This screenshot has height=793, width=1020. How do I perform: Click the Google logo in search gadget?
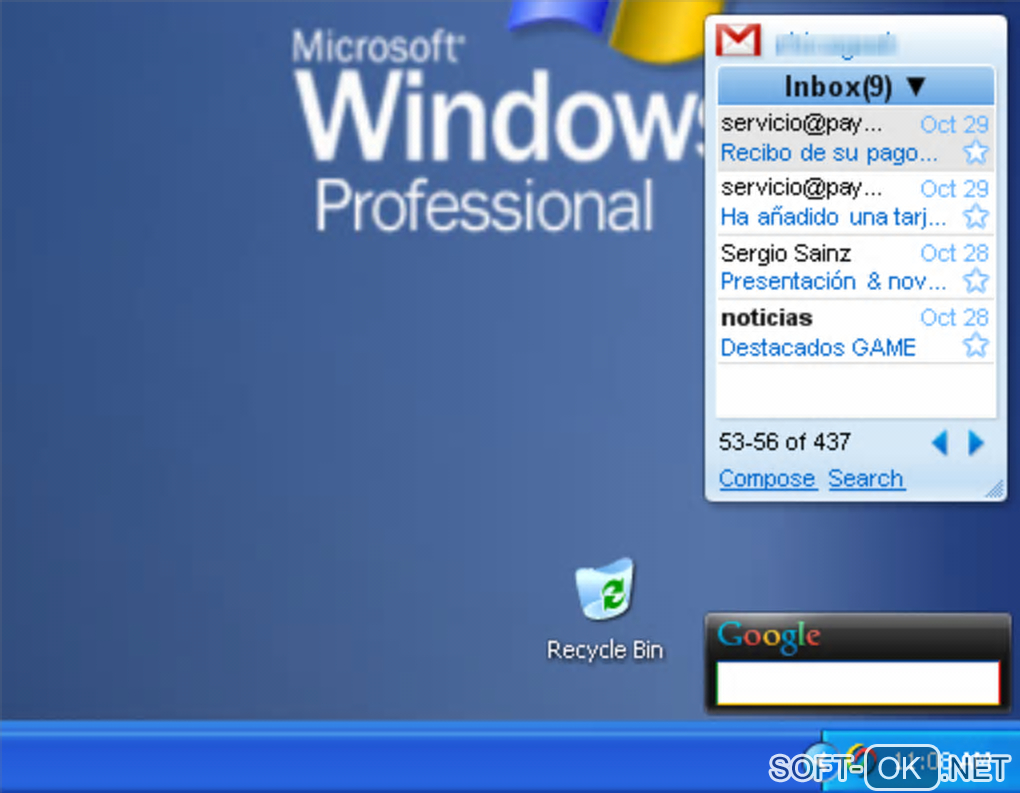coord(769,636)
